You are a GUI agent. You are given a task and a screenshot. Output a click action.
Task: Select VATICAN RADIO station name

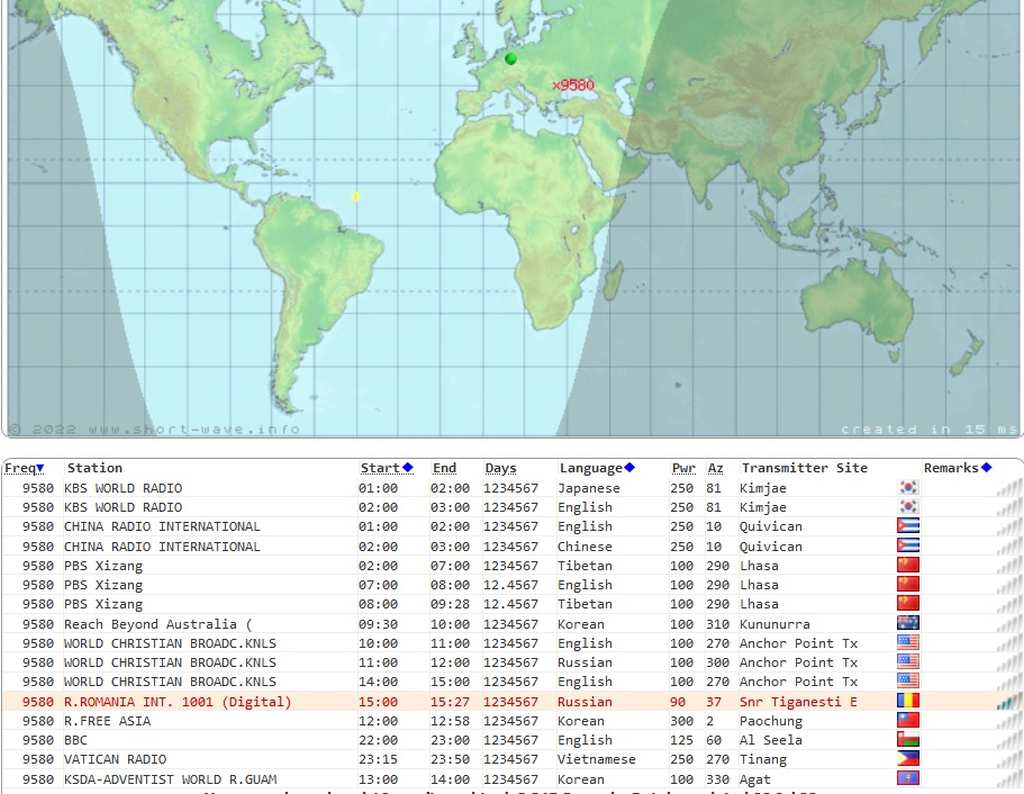115,759
